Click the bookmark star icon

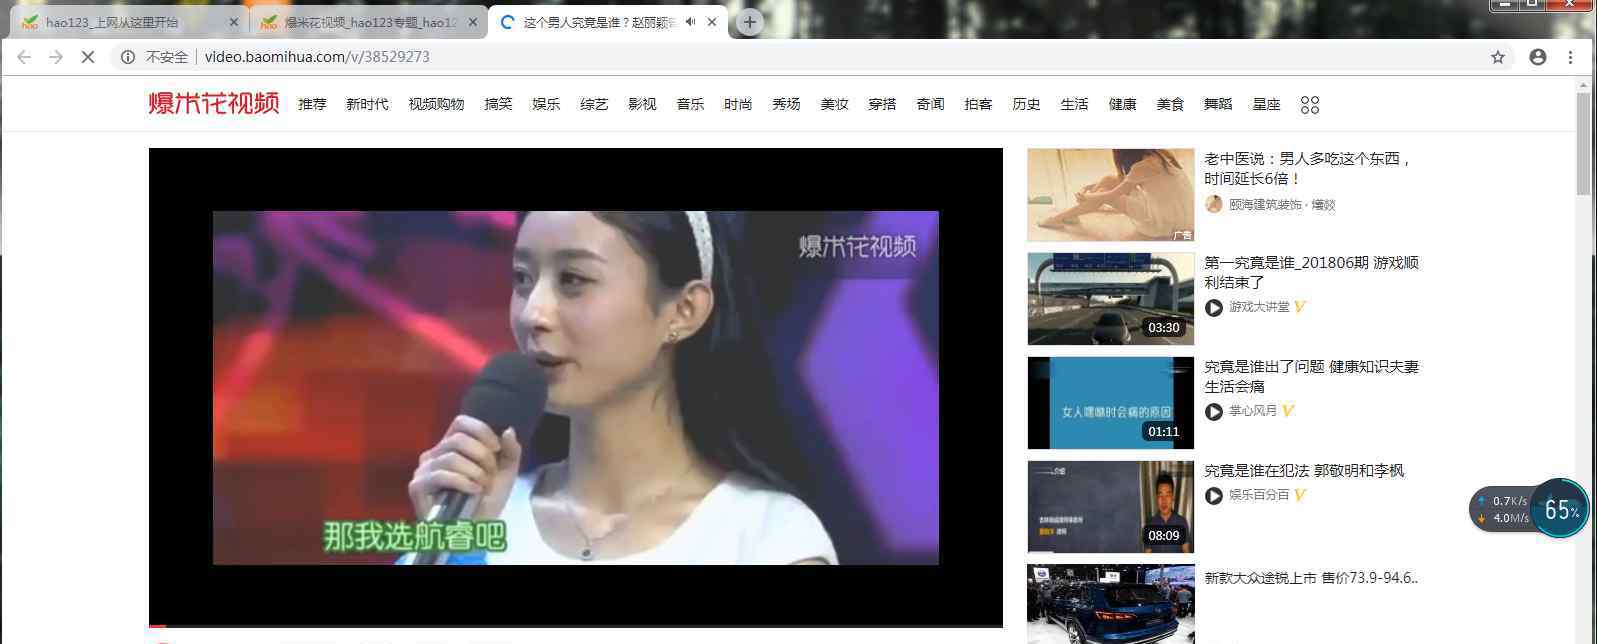tap(1497, 57)
